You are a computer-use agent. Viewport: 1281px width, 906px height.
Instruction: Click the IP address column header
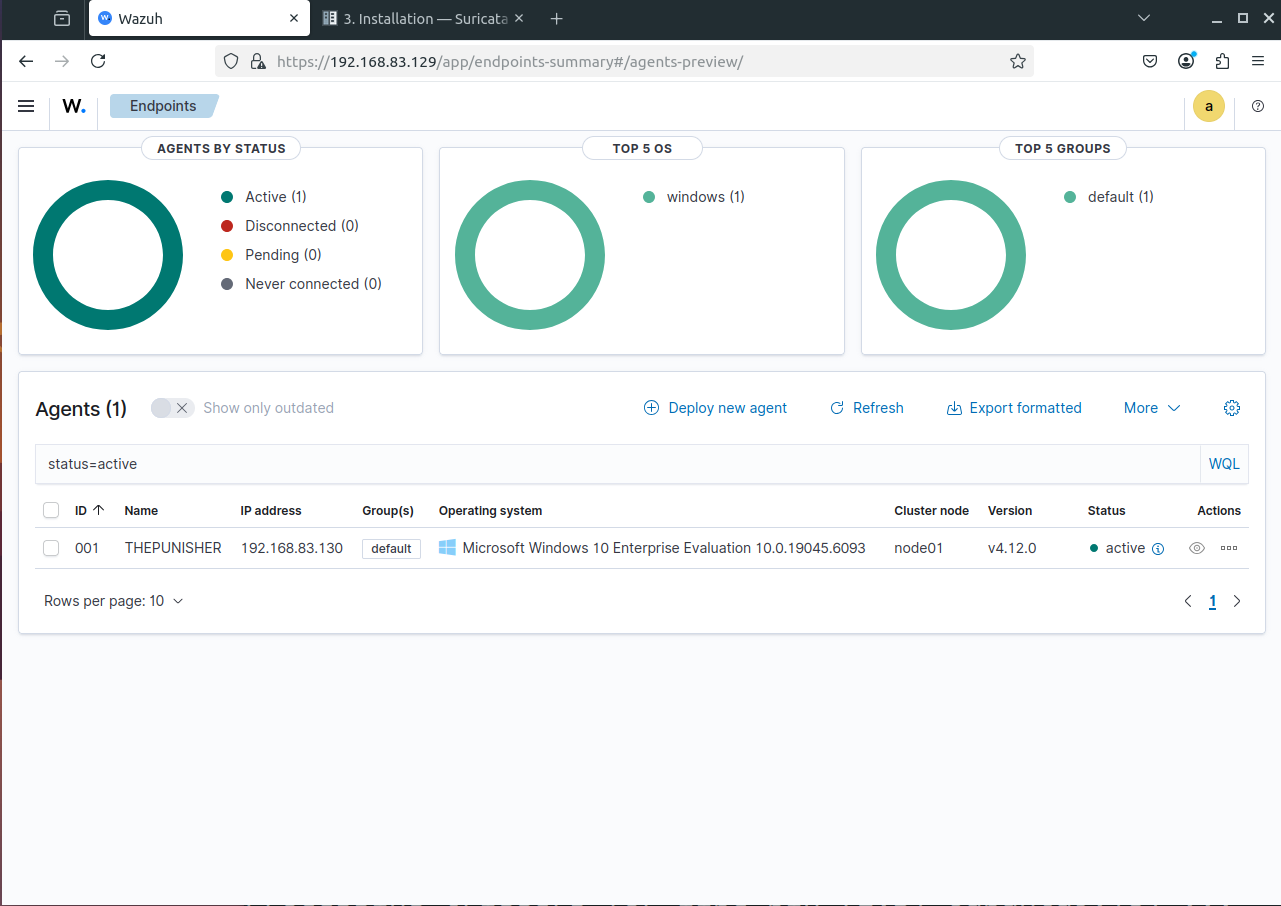point(271,510)
